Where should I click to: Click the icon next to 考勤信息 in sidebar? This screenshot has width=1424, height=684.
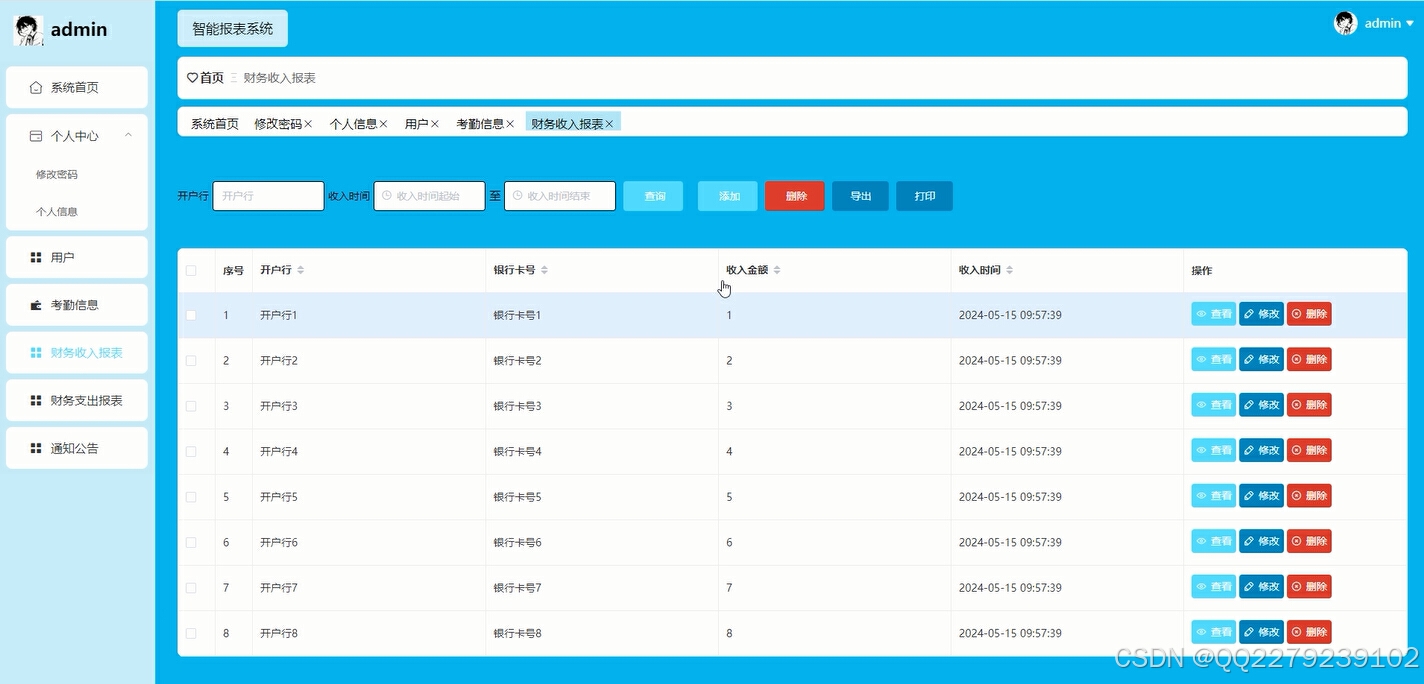click(36, 305)
